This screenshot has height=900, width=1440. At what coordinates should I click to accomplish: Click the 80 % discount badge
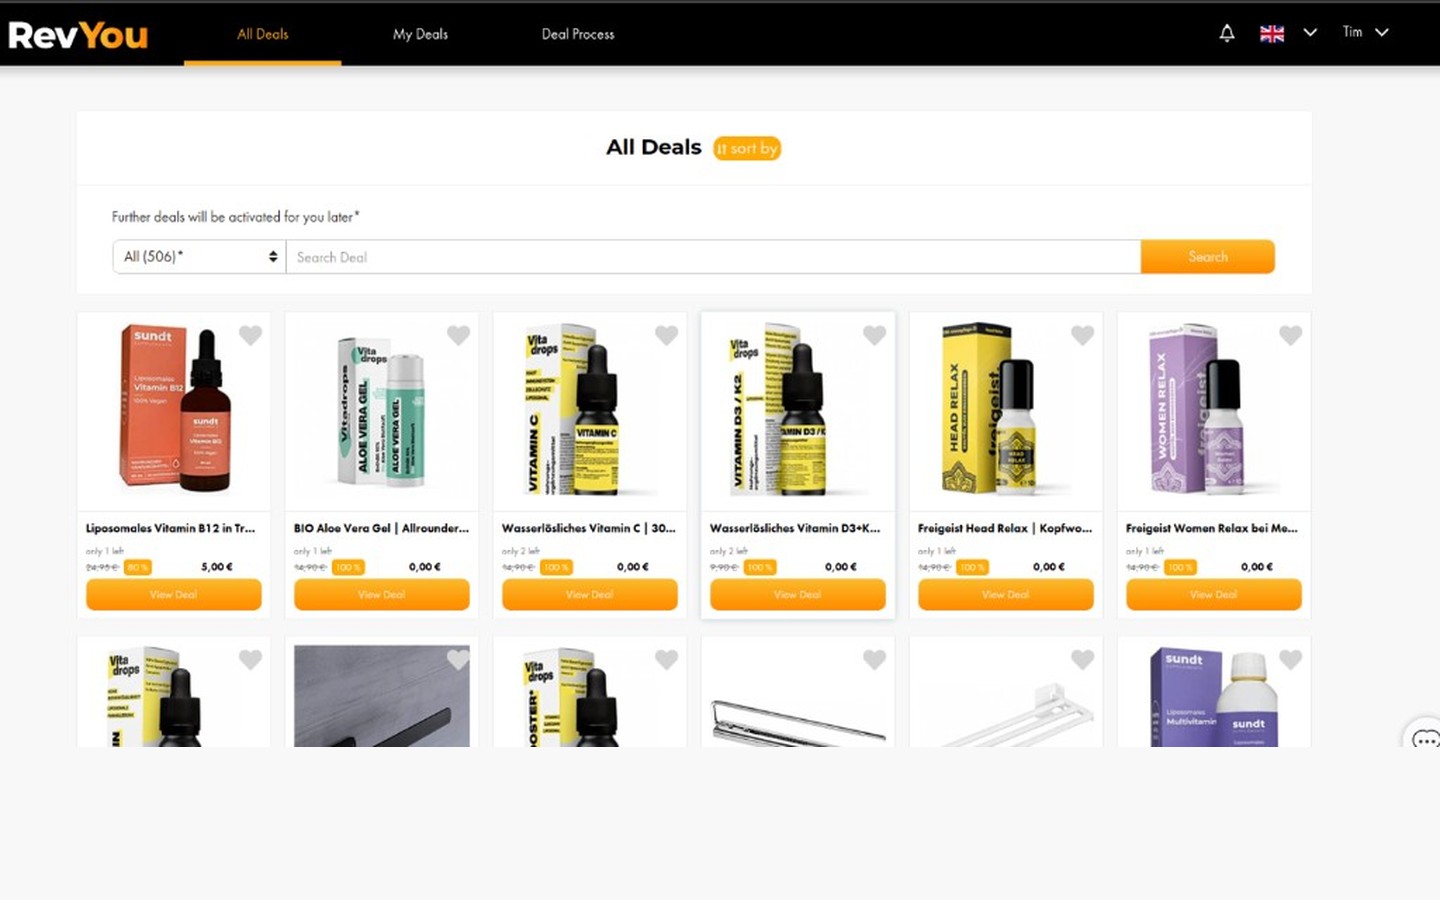(x=138, y=567)
